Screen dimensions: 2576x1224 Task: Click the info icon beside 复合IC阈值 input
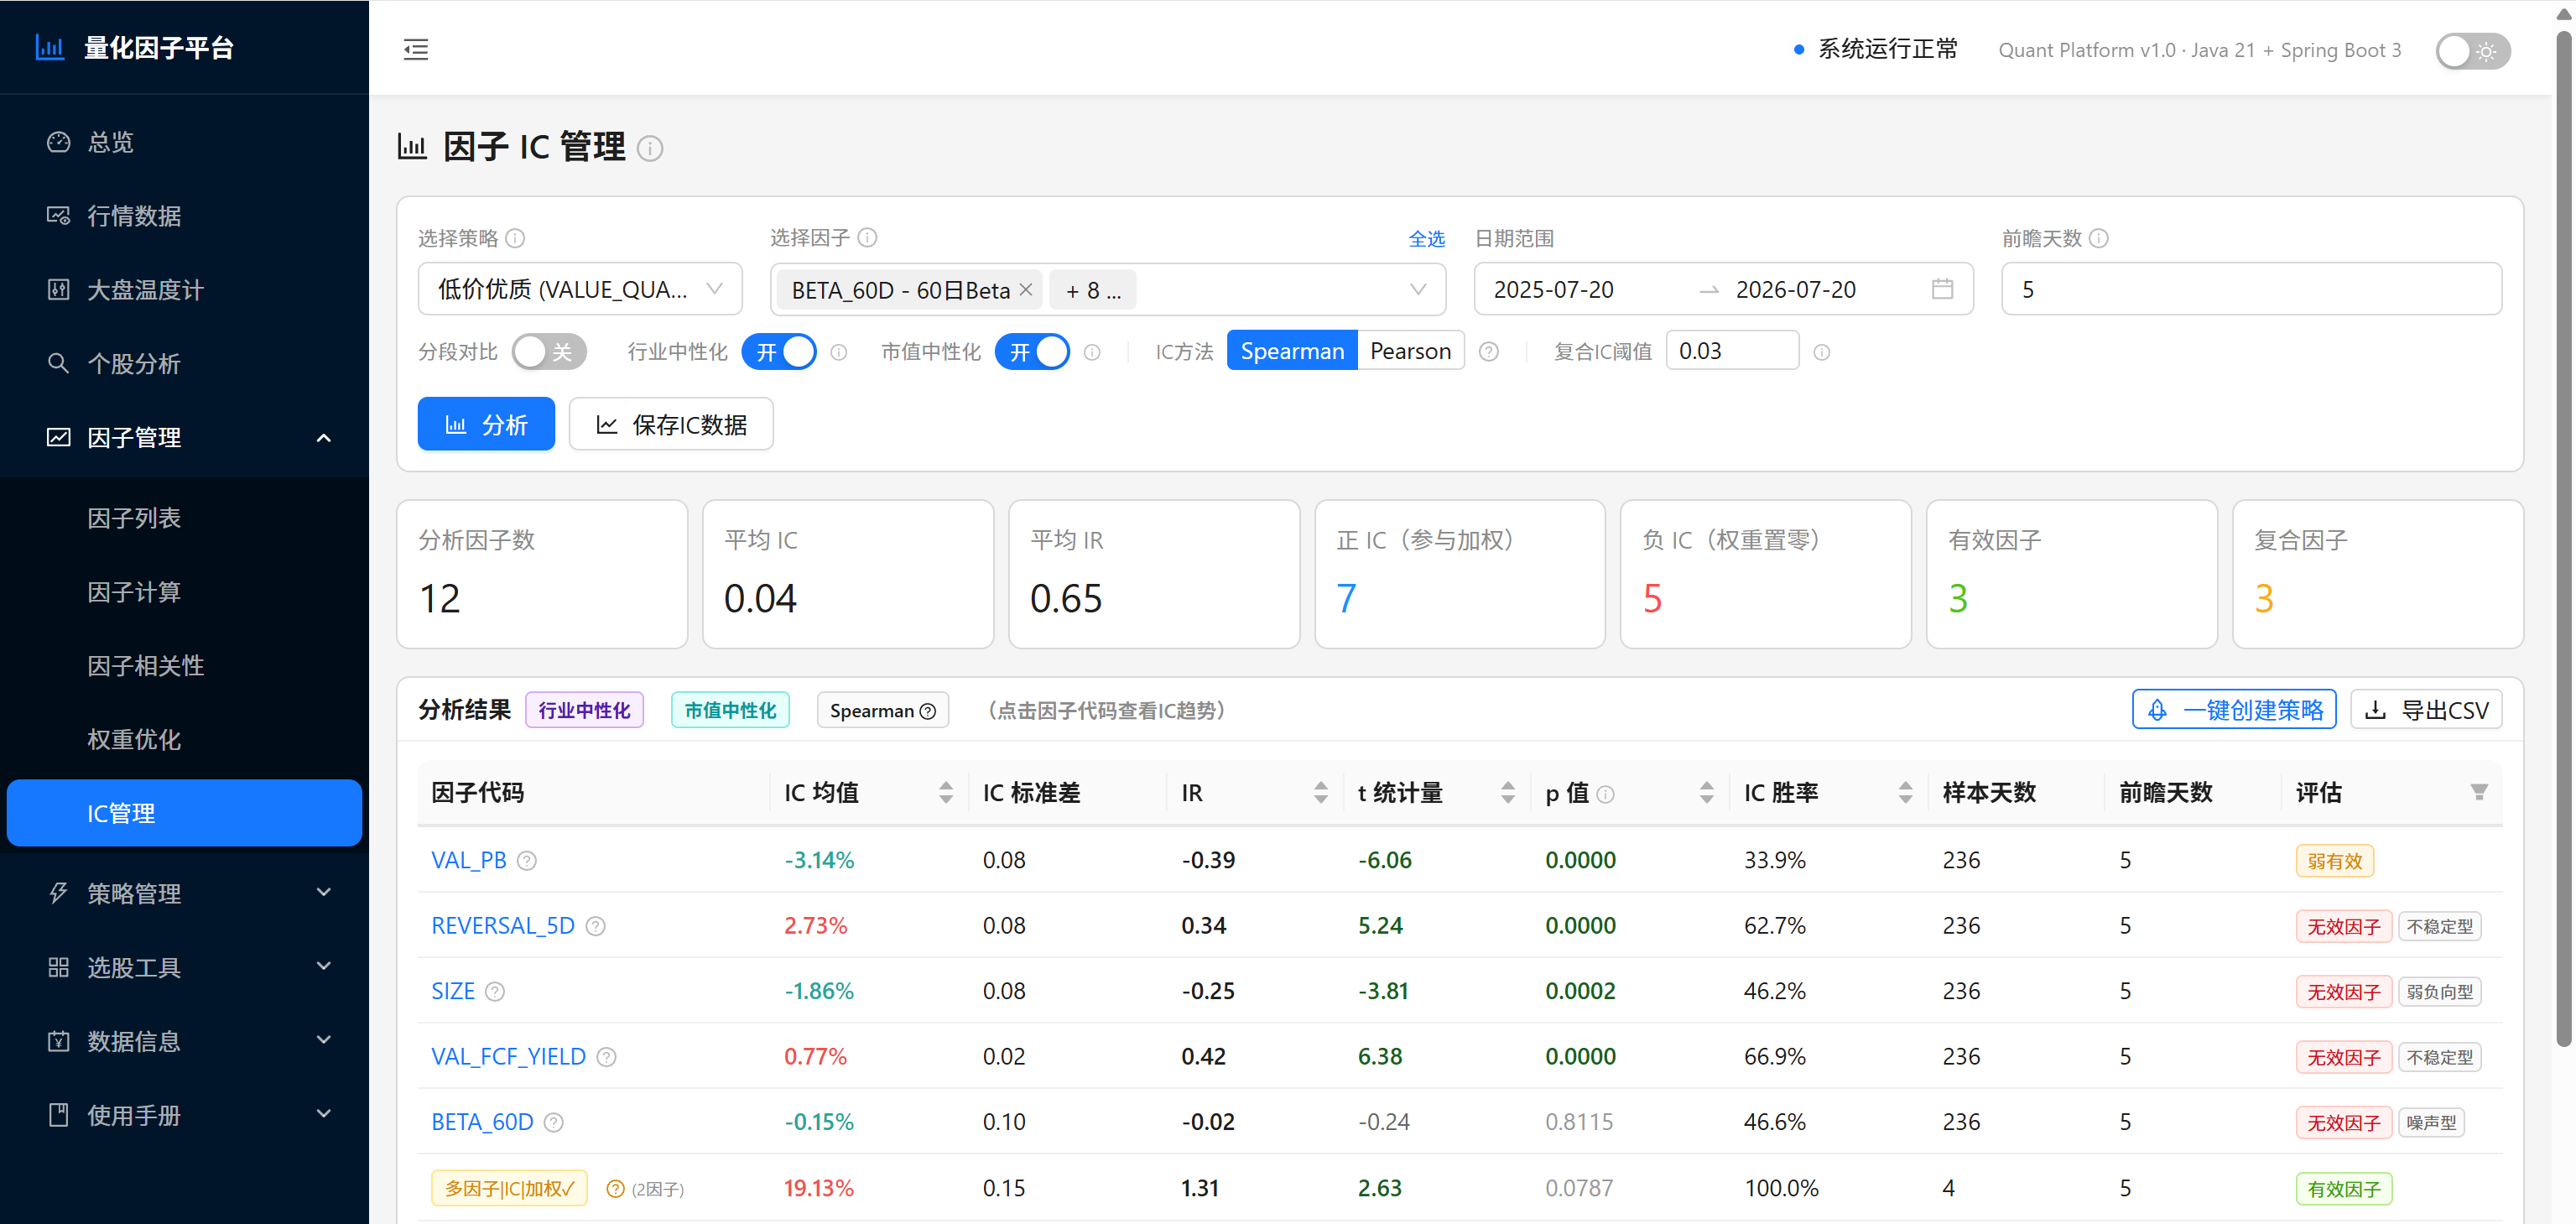pos(1822,352)
